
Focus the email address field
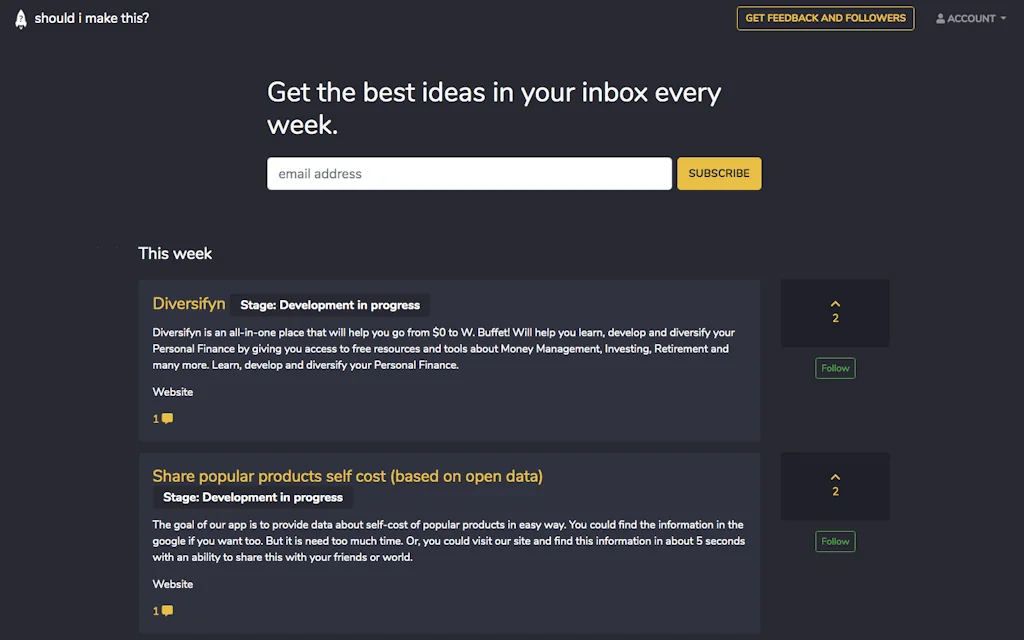(x=469, y=173)
